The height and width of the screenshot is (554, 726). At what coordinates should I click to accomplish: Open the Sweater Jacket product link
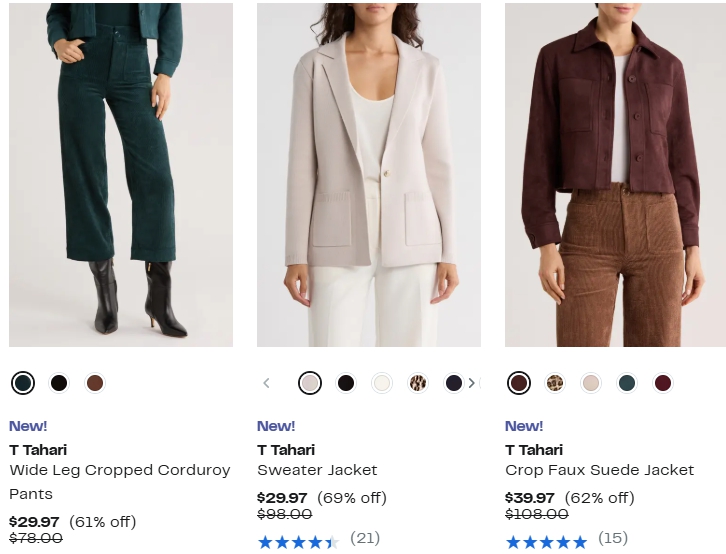(x=317, y=470)
